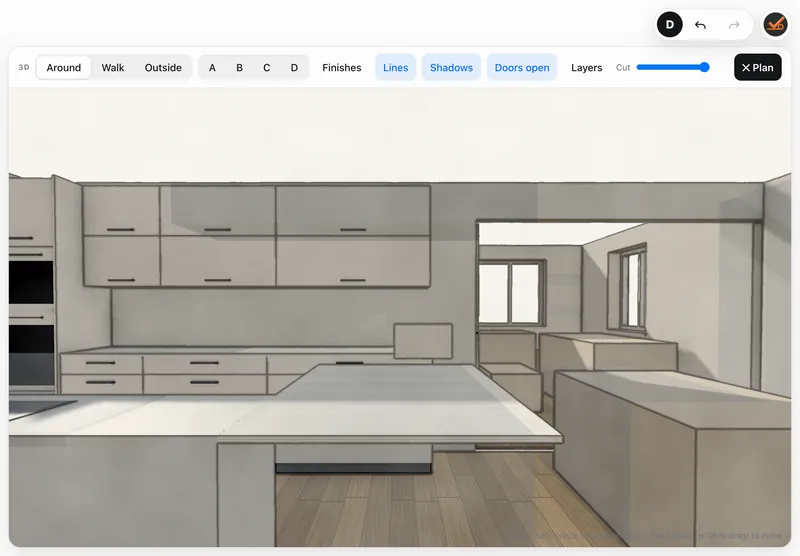Select camera preset B
The width and height of the screenshot is (800, 556).
tap(239, 67)
